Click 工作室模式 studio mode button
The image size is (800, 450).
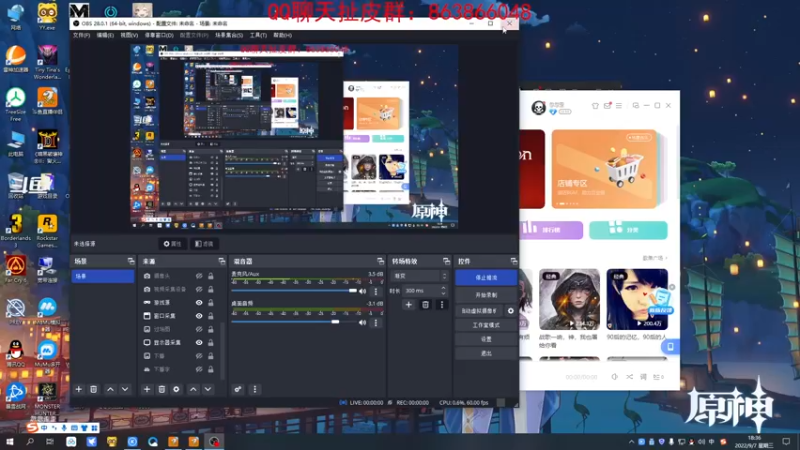(x=486, y=325)
